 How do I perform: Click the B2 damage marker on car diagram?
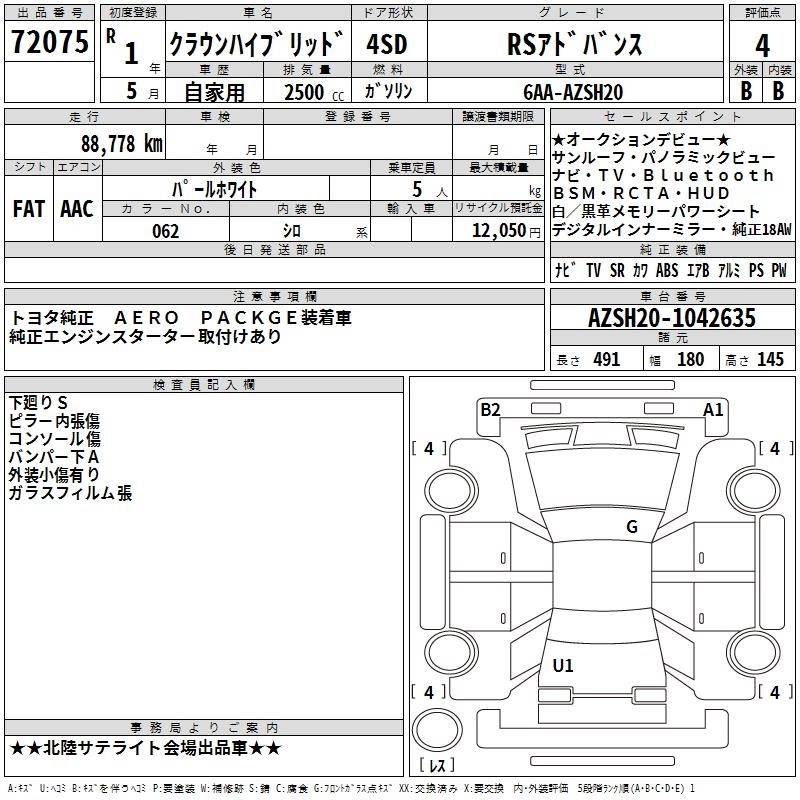click(490, 408)
